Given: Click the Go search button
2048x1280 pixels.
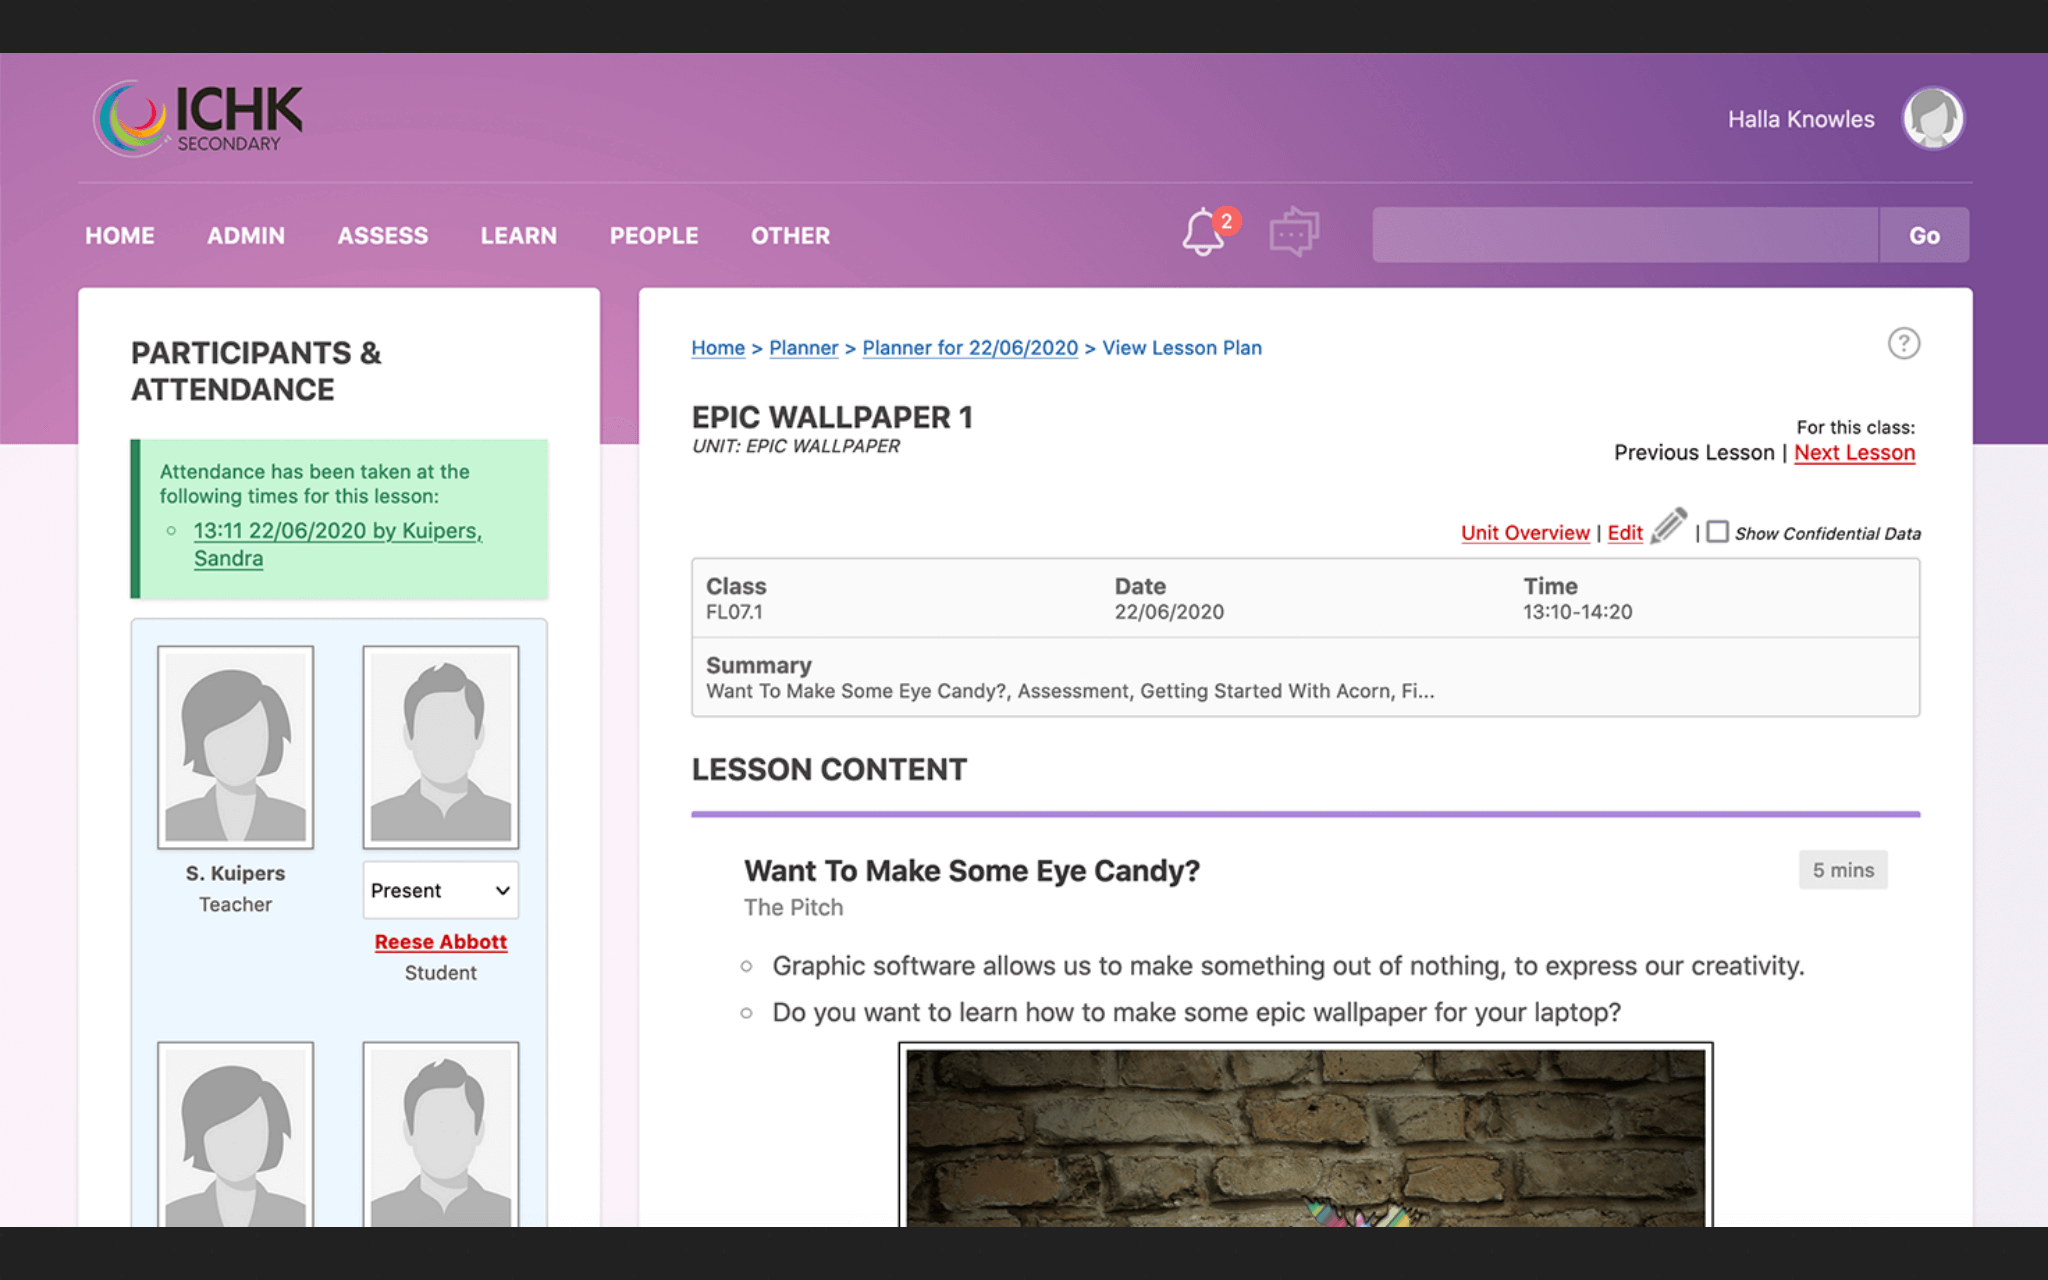Looking at the screenshot, I should pos(1923,236).
